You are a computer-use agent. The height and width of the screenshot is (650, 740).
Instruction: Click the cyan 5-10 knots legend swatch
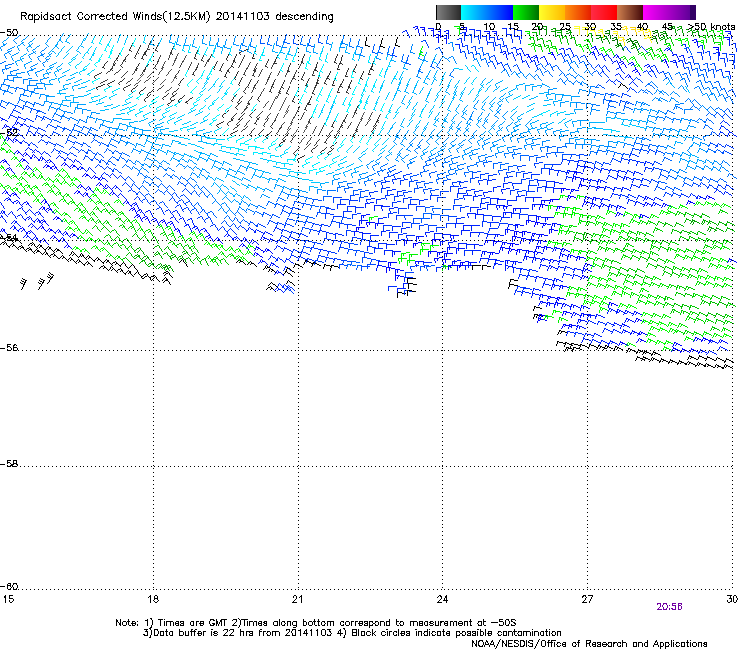pyautogui.click(x=474, y=12)
